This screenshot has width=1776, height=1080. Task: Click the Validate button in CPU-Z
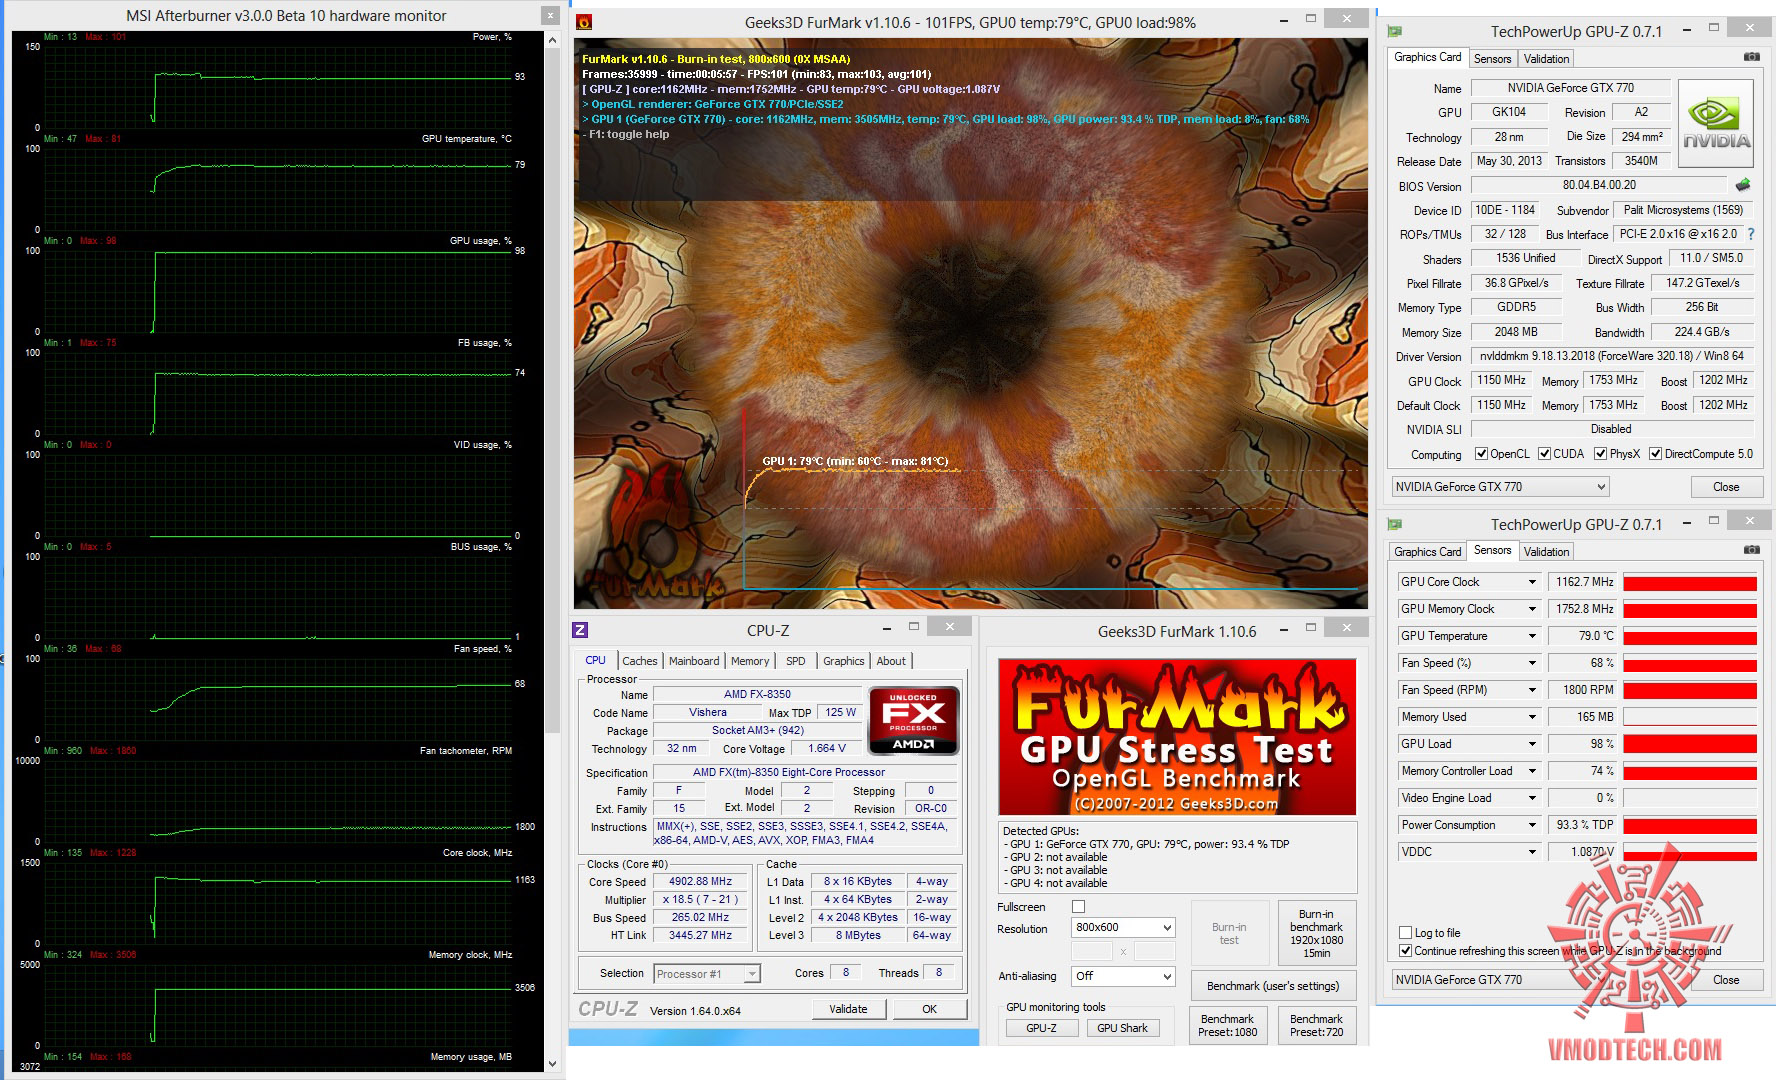848,1009
